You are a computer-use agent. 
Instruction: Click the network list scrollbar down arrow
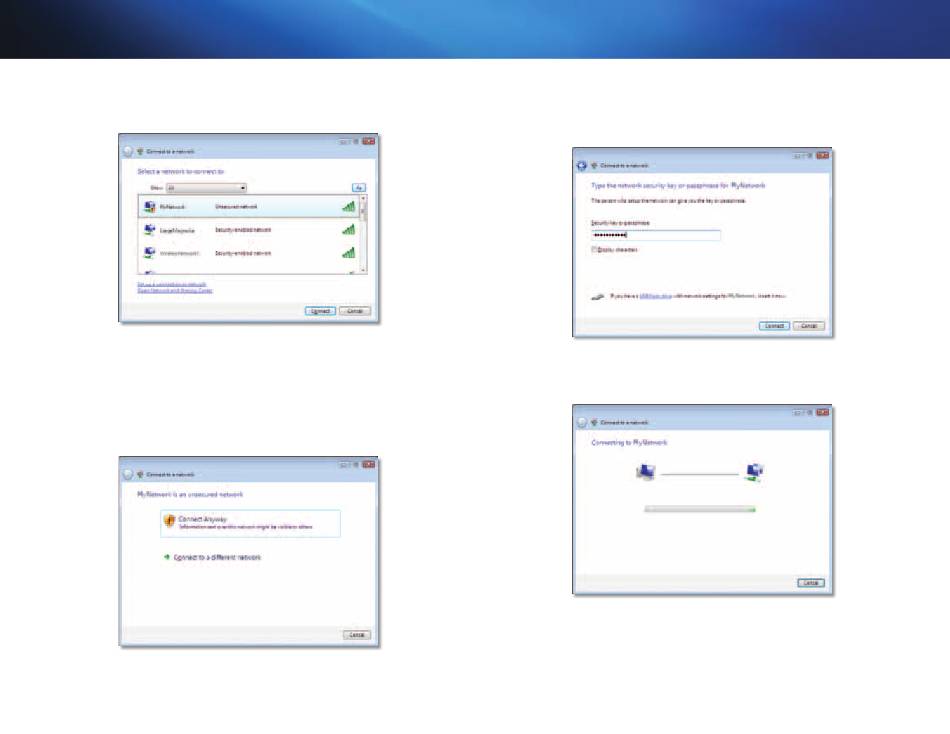[363, 269]
